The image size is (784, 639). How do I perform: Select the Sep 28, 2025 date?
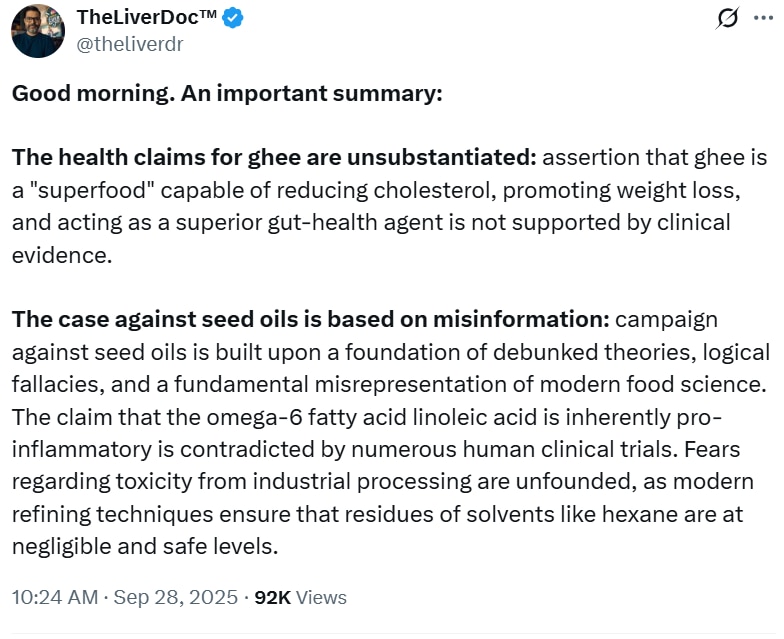tap(176, 597)
